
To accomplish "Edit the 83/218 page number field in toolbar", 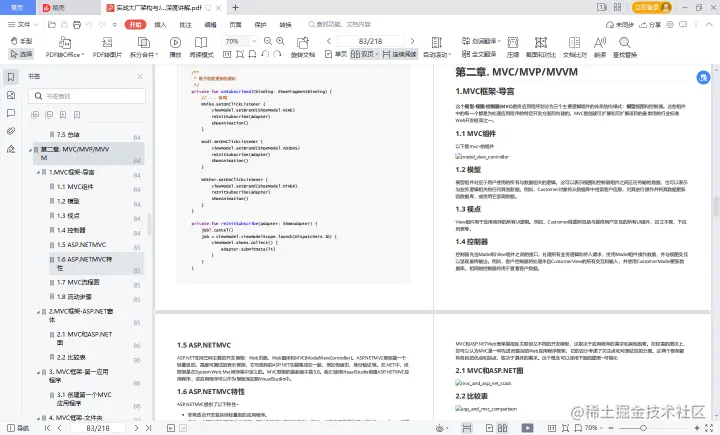I will click(371, 41).
